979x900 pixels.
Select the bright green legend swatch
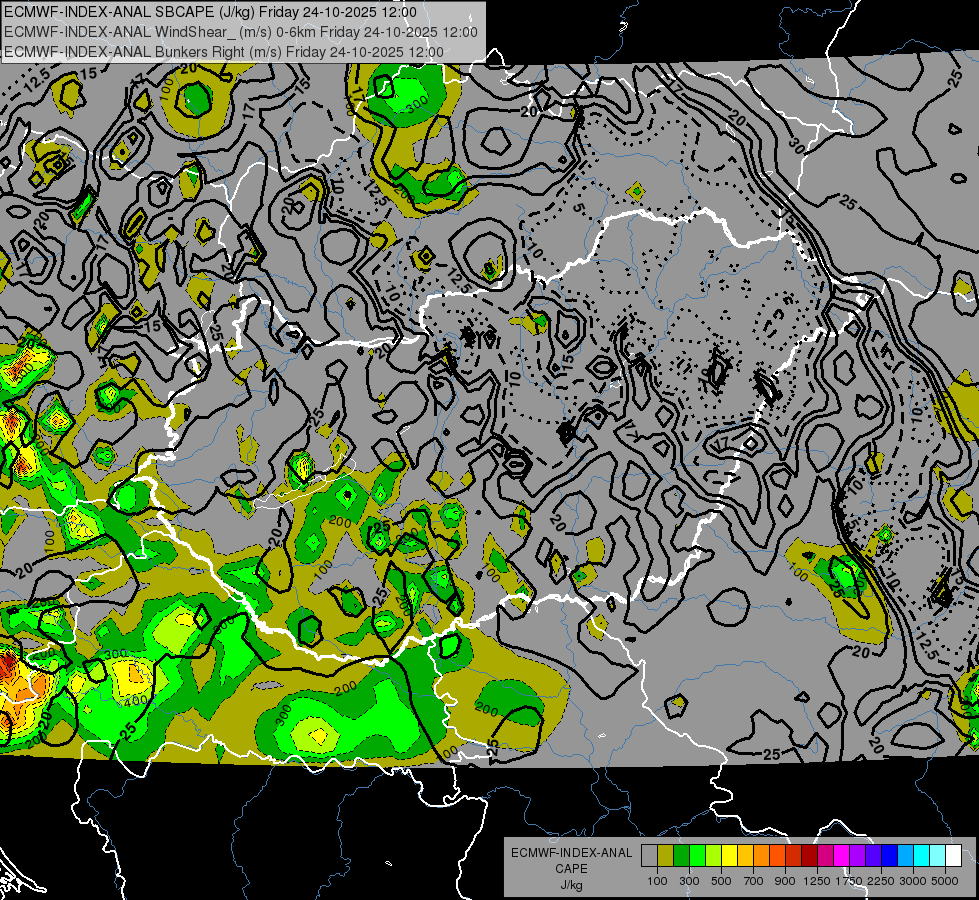click(697, 855)
